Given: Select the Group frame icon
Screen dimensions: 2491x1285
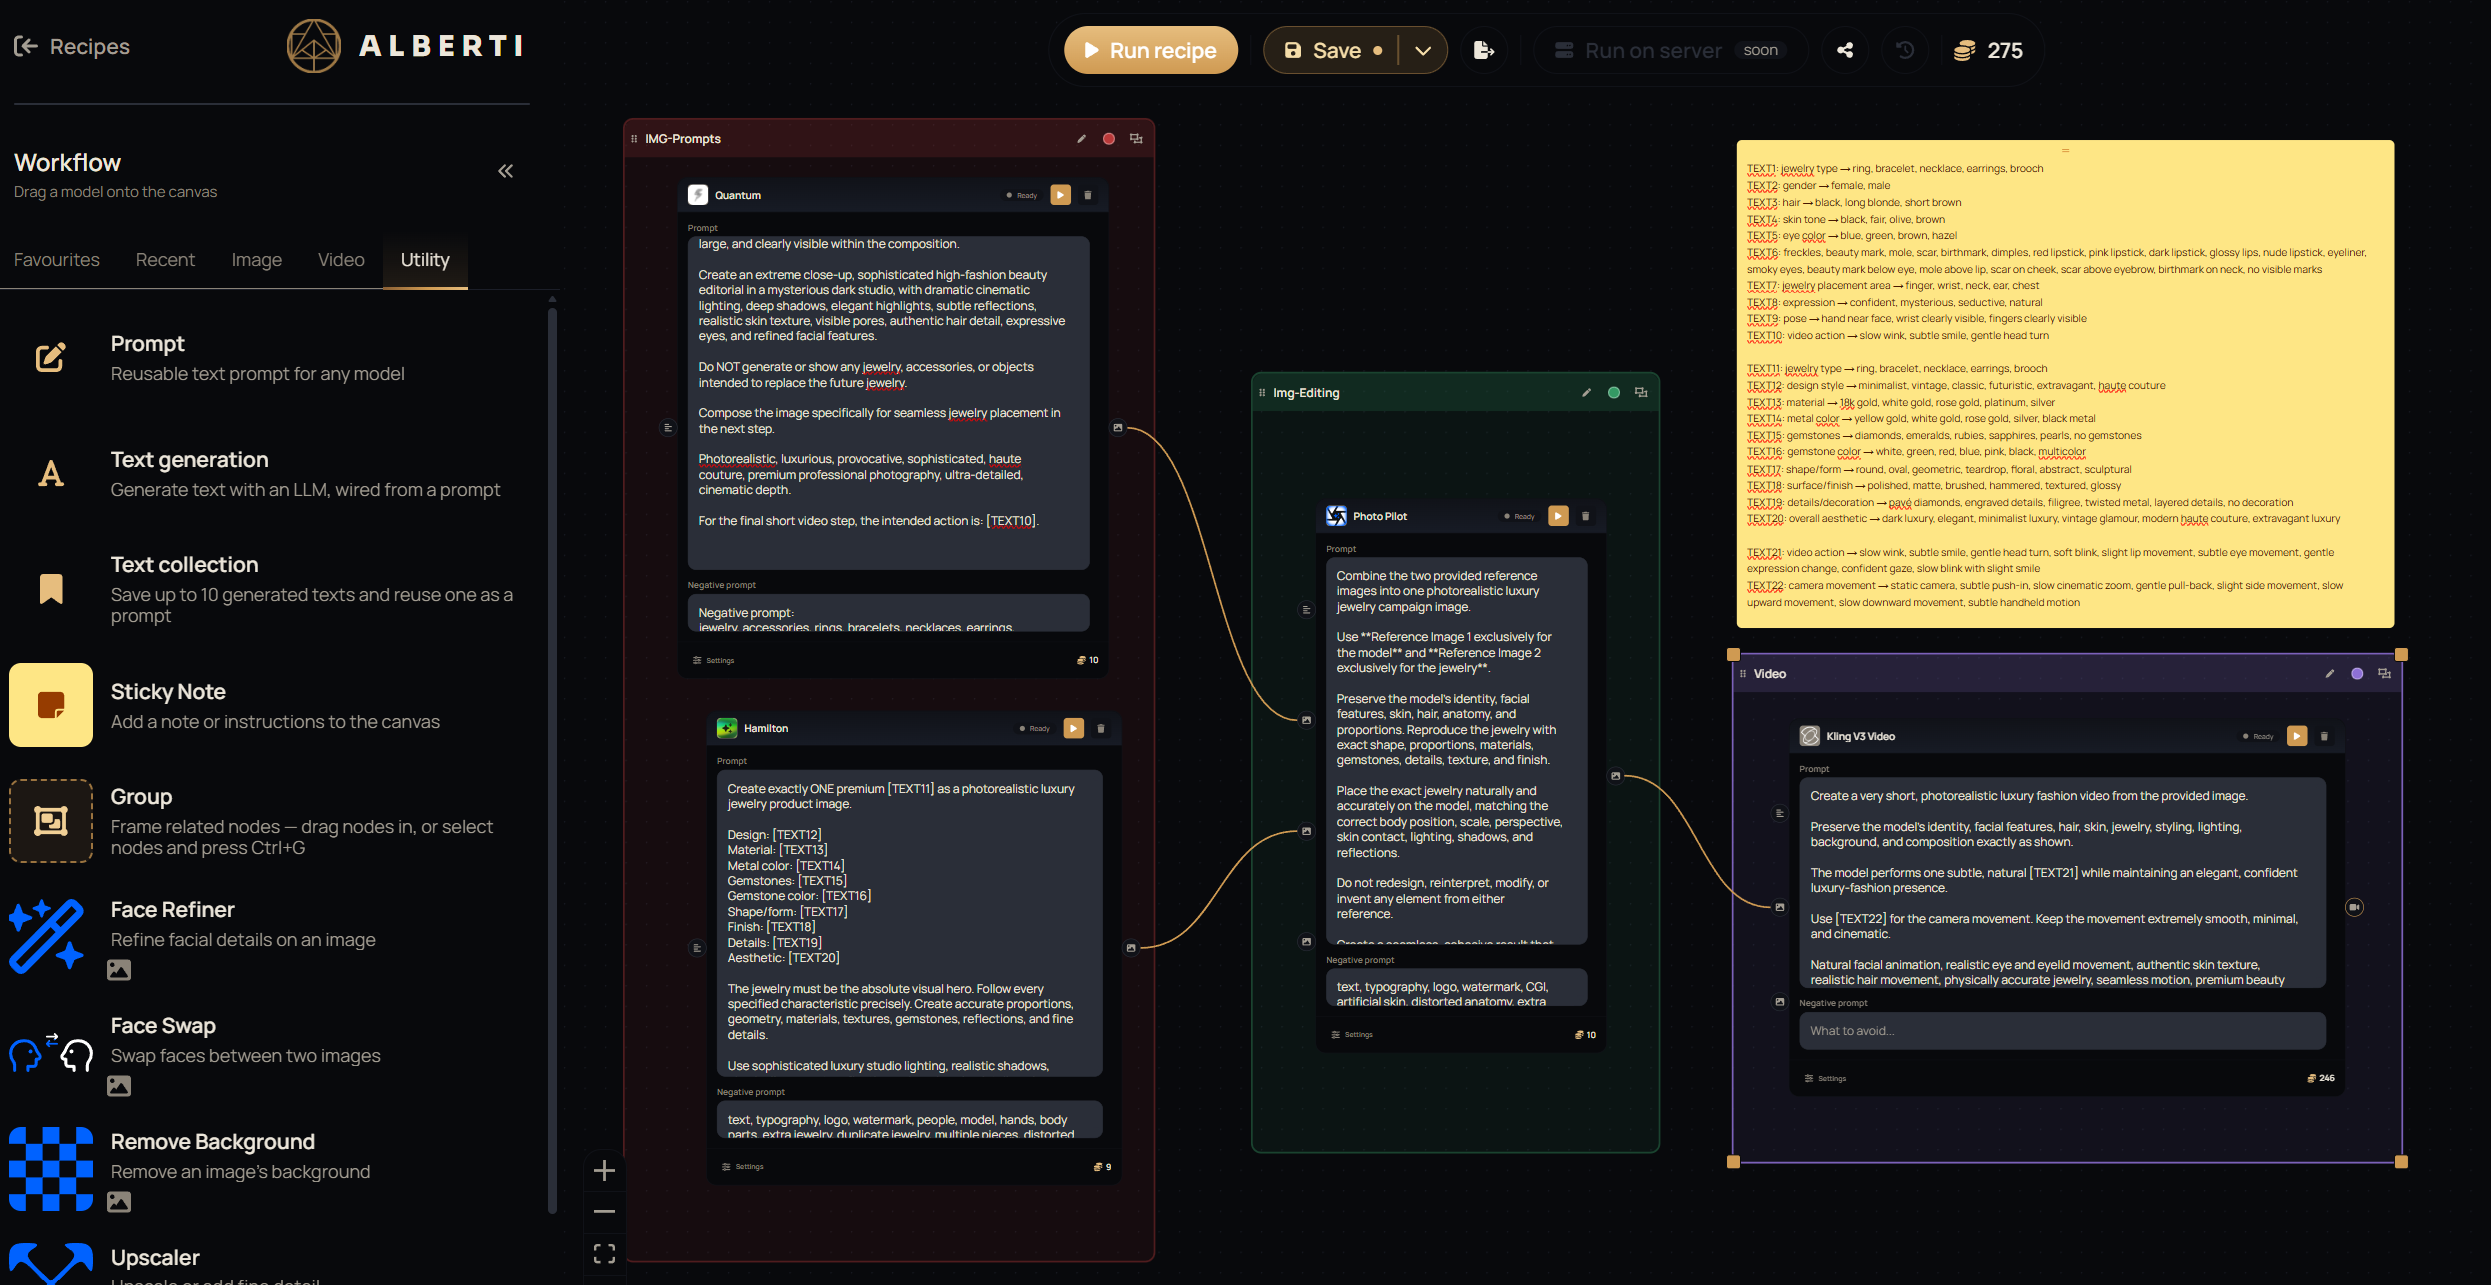Looking at the screenshot, I should pos(51,821).
